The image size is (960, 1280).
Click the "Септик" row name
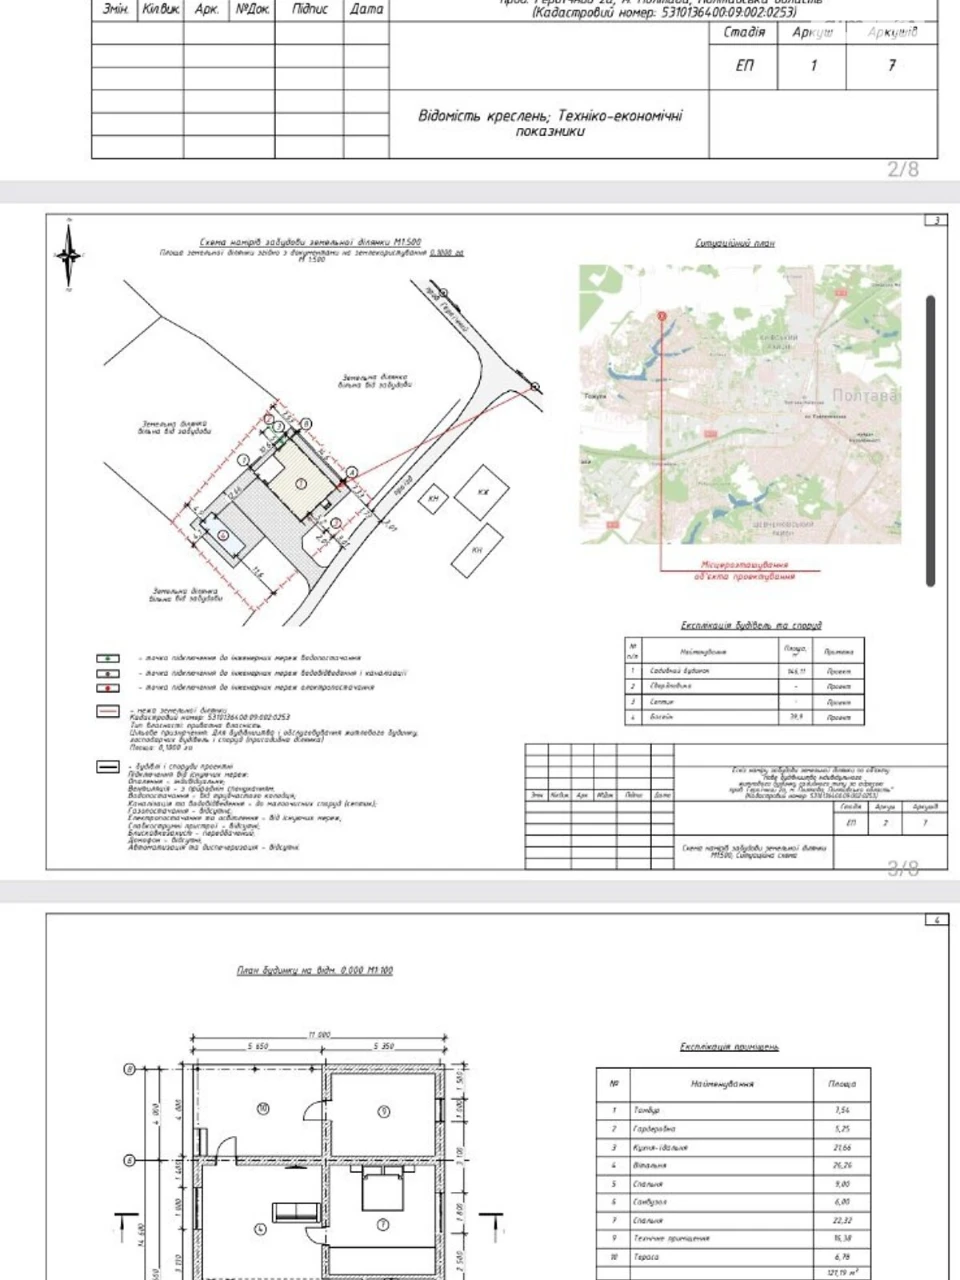click(661, 702)
